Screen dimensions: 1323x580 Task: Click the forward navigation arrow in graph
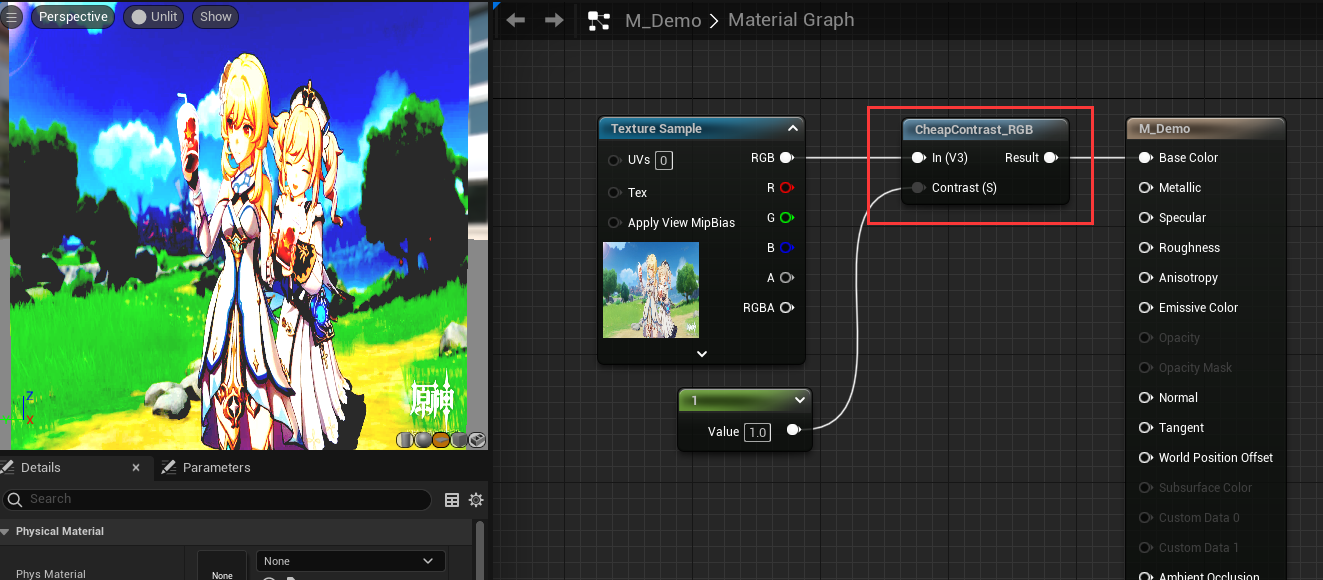[554, 20]
